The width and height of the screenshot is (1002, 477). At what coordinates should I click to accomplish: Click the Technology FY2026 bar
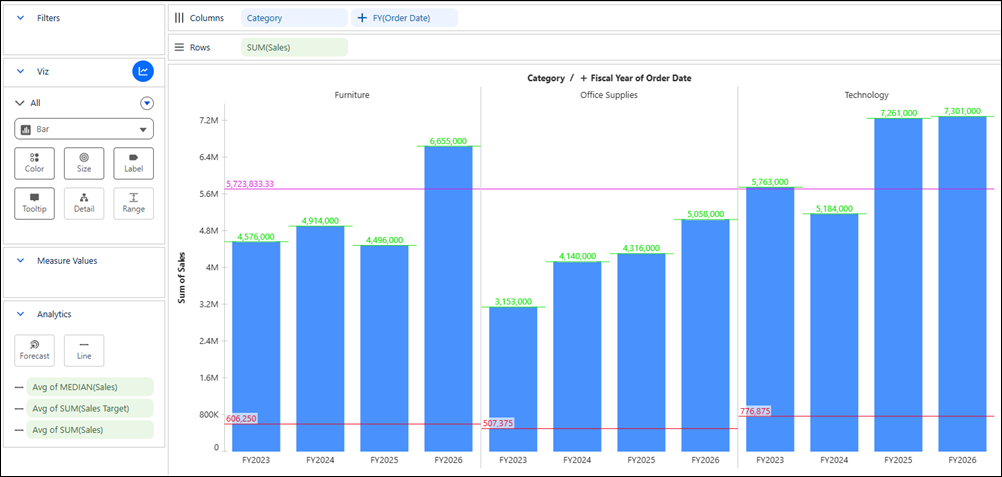pyautogui.click(x=962, y=284)
